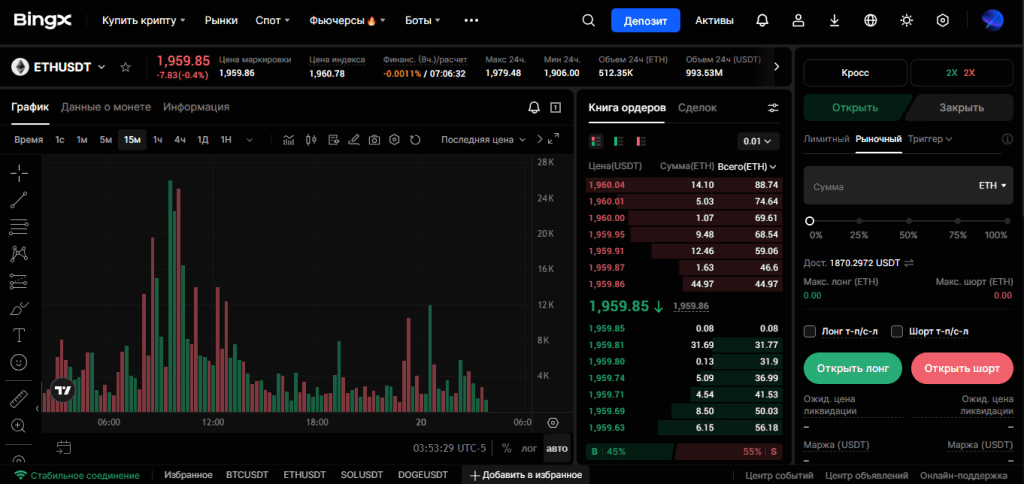Change the 0.01 price grouping dropdown
The image size is (1024, 484).
[x=758, y=140]
